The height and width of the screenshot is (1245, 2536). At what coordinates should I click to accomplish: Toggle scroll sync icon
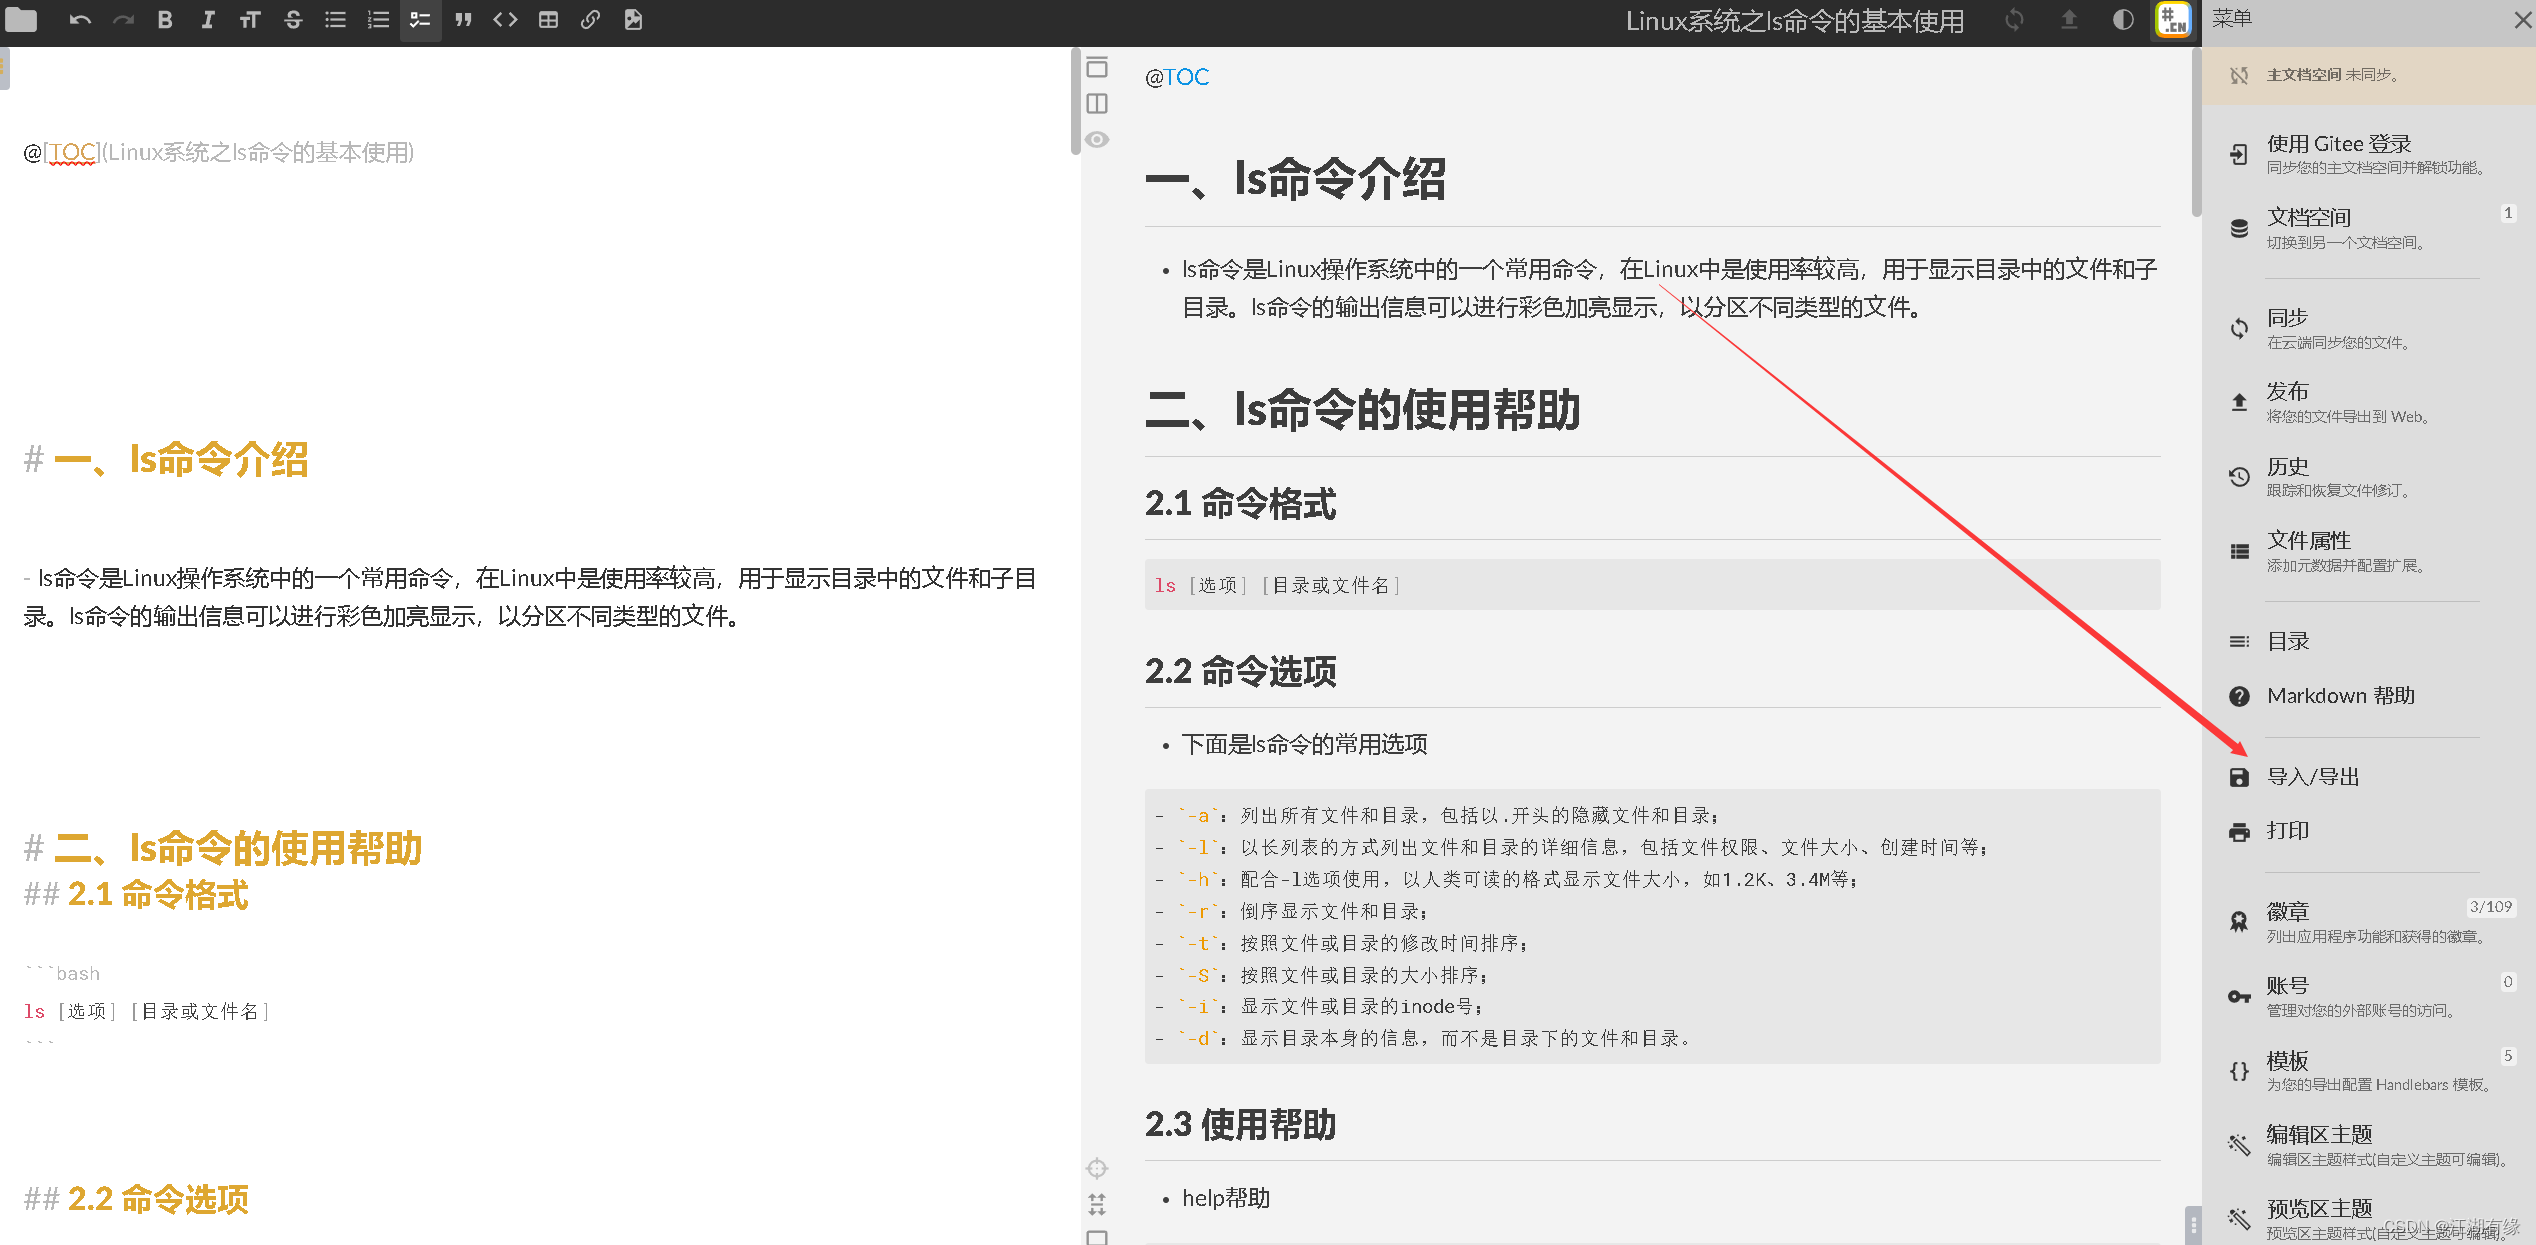1097,1204
